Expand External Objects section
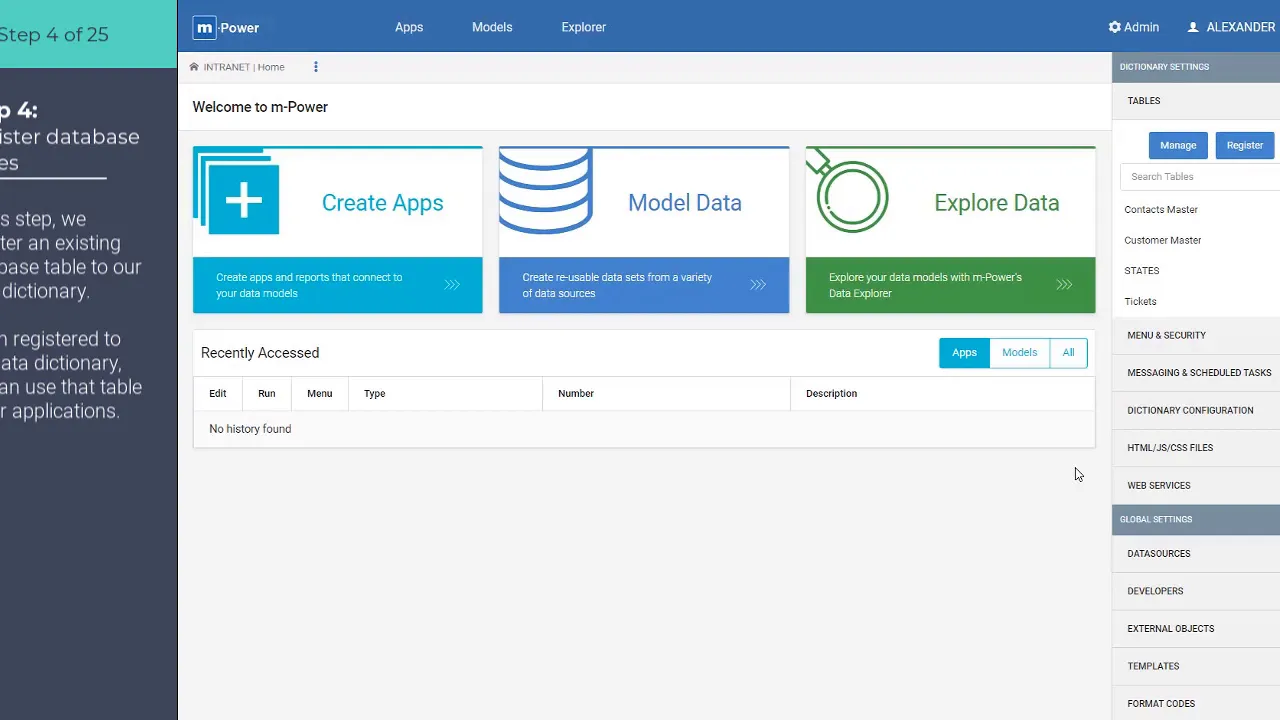The image size is (1280, 720). (x=1196, y=628)
